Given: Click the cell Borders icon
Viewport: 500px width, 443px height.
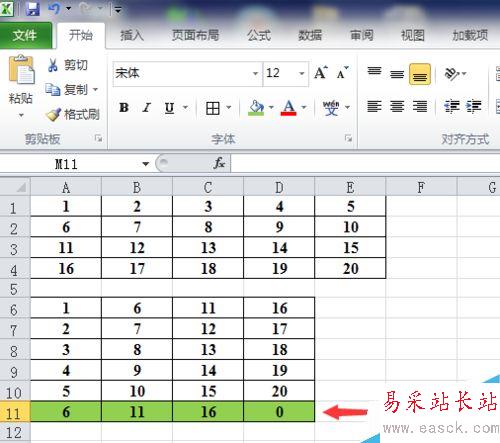Looking at the screenshot, I should (213, 108).
